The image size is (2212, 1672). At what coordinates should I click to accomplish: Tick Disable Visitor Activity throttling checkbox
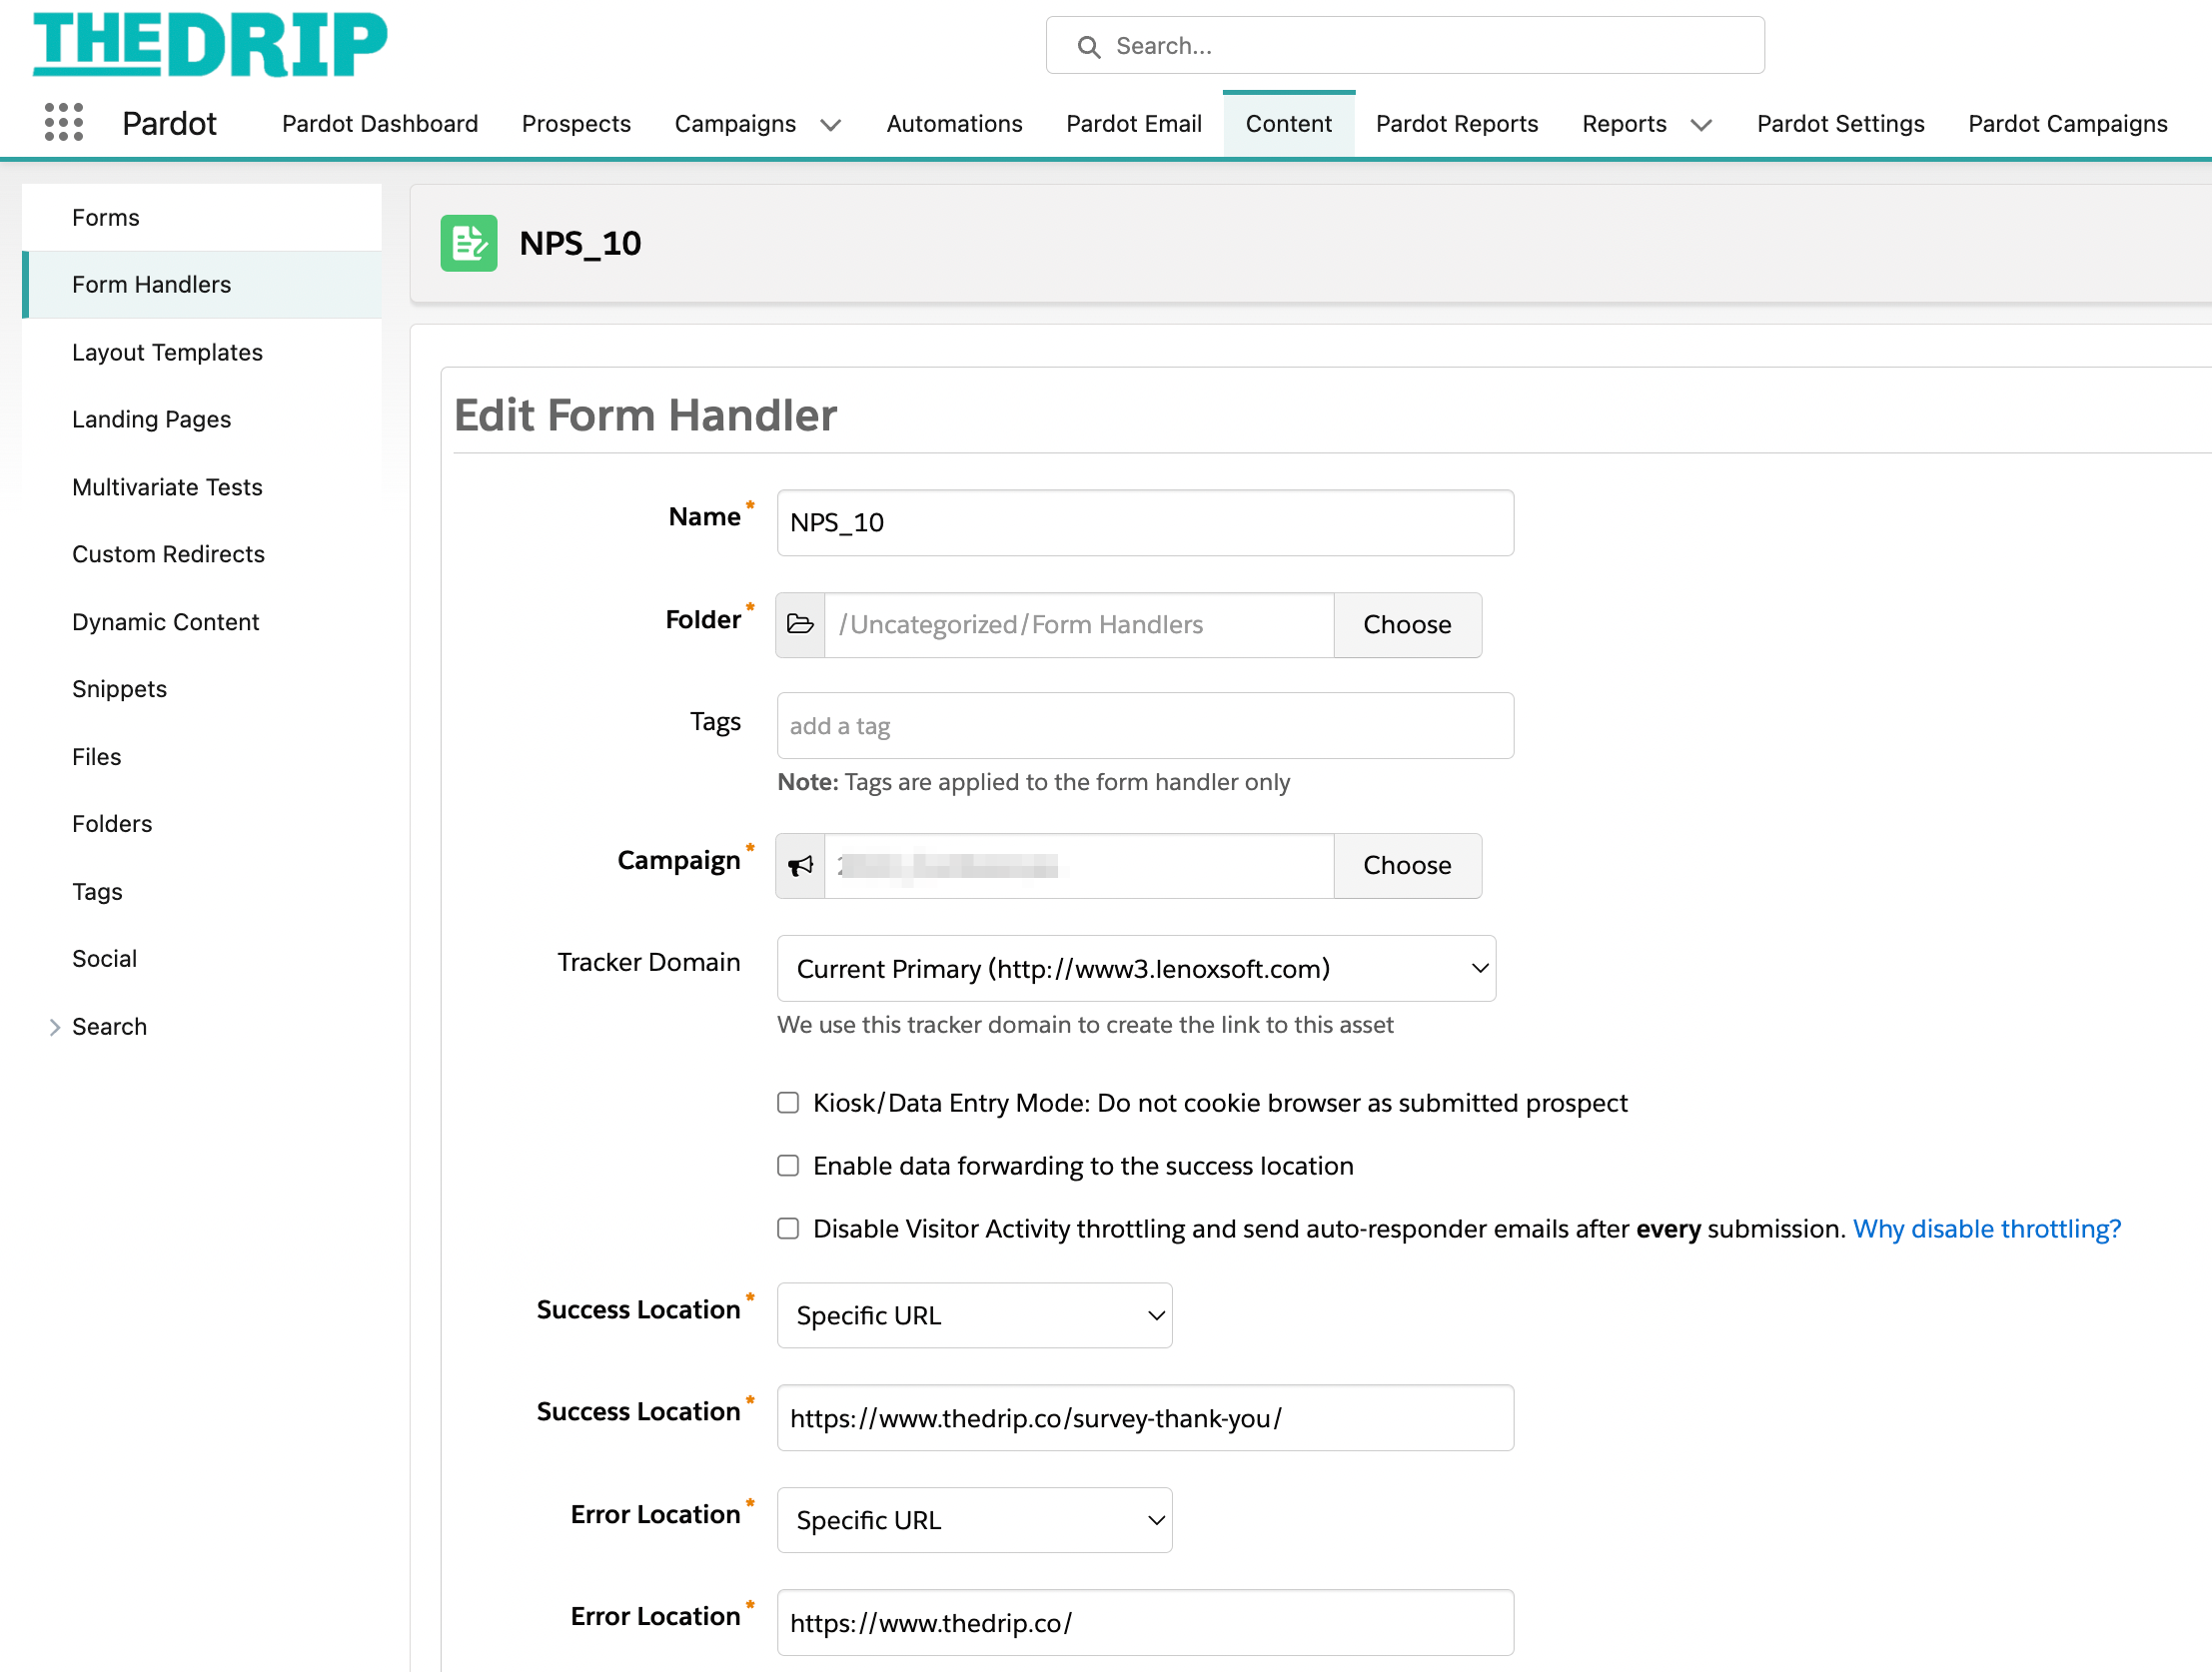click(x=788, y=1229)
